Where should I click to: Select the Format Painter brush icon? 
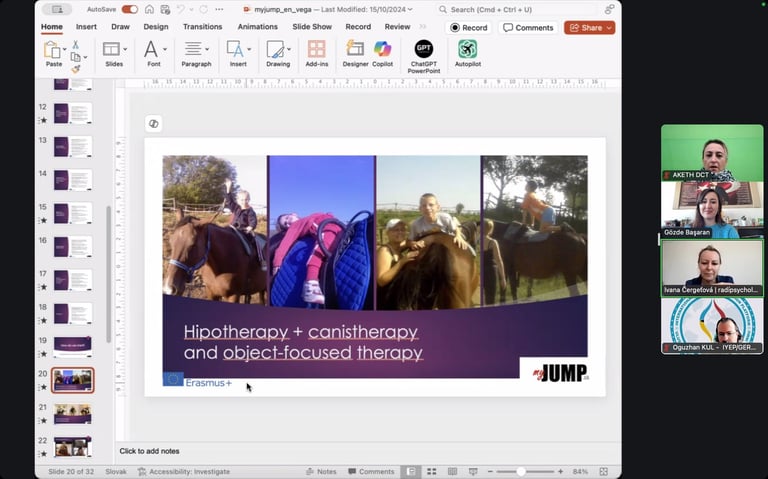pos(75,69)
